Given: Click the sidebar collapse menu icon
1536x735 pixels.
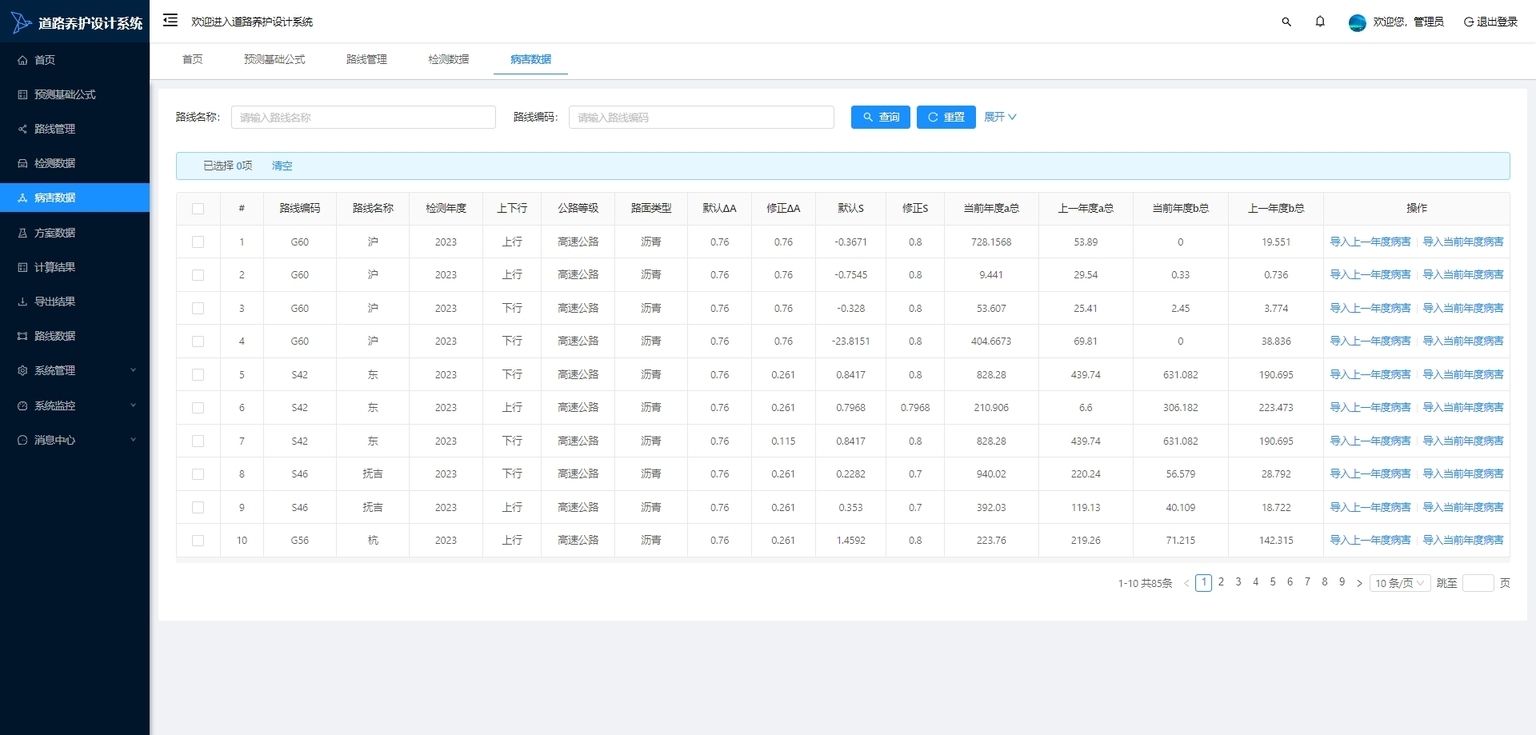Looking at the screenshot, I should (170, 20).
